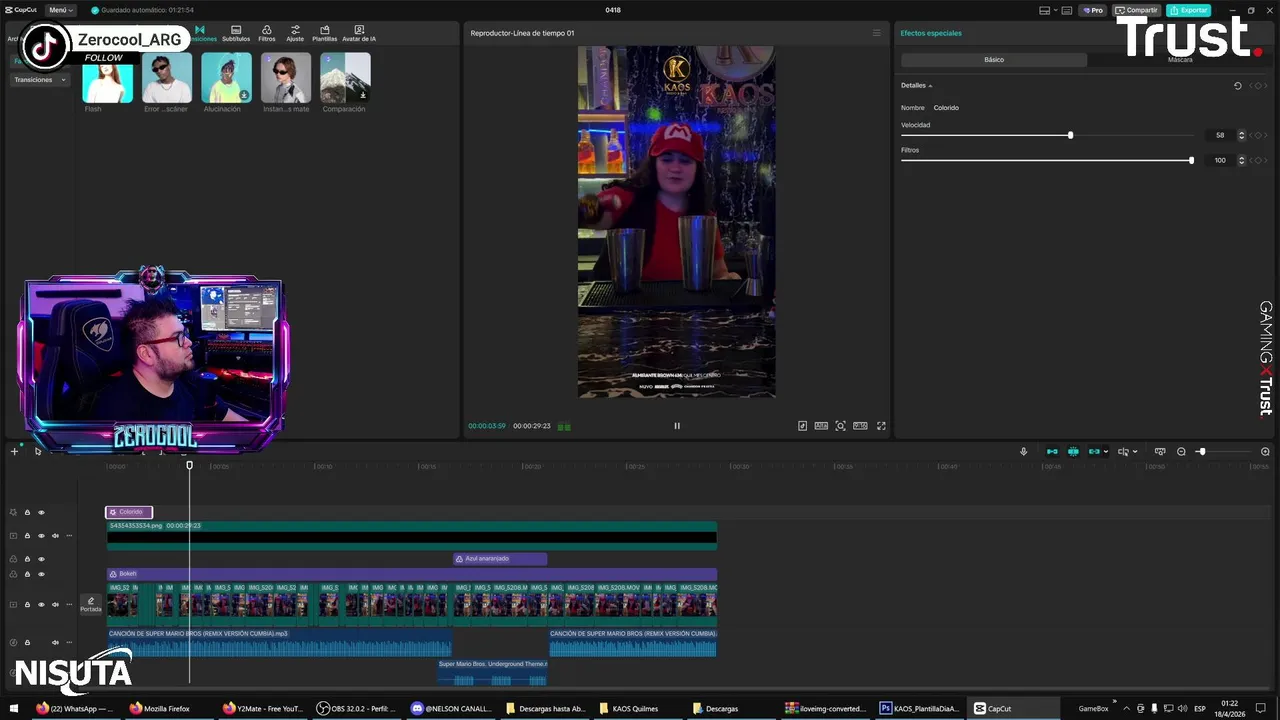Click the Filtros slider handle
Screen dimensions: 1280x720
pos(1191,160)
